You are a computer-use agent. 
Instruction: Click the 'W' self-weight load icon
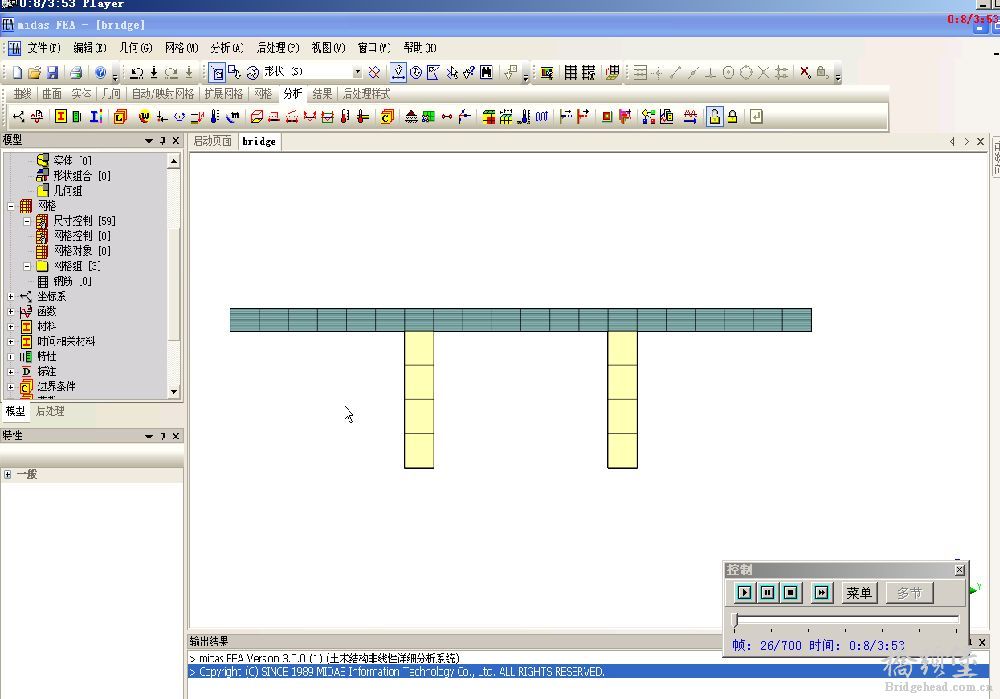143,116
